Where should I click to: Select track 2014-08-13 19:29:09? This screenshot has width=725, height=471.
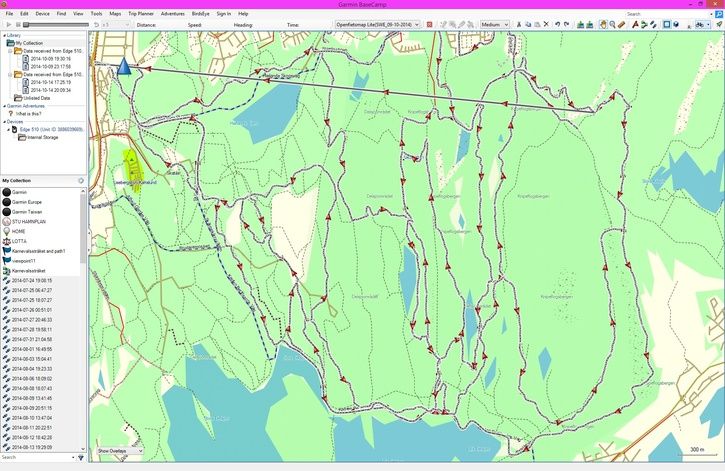pos(31,447)
